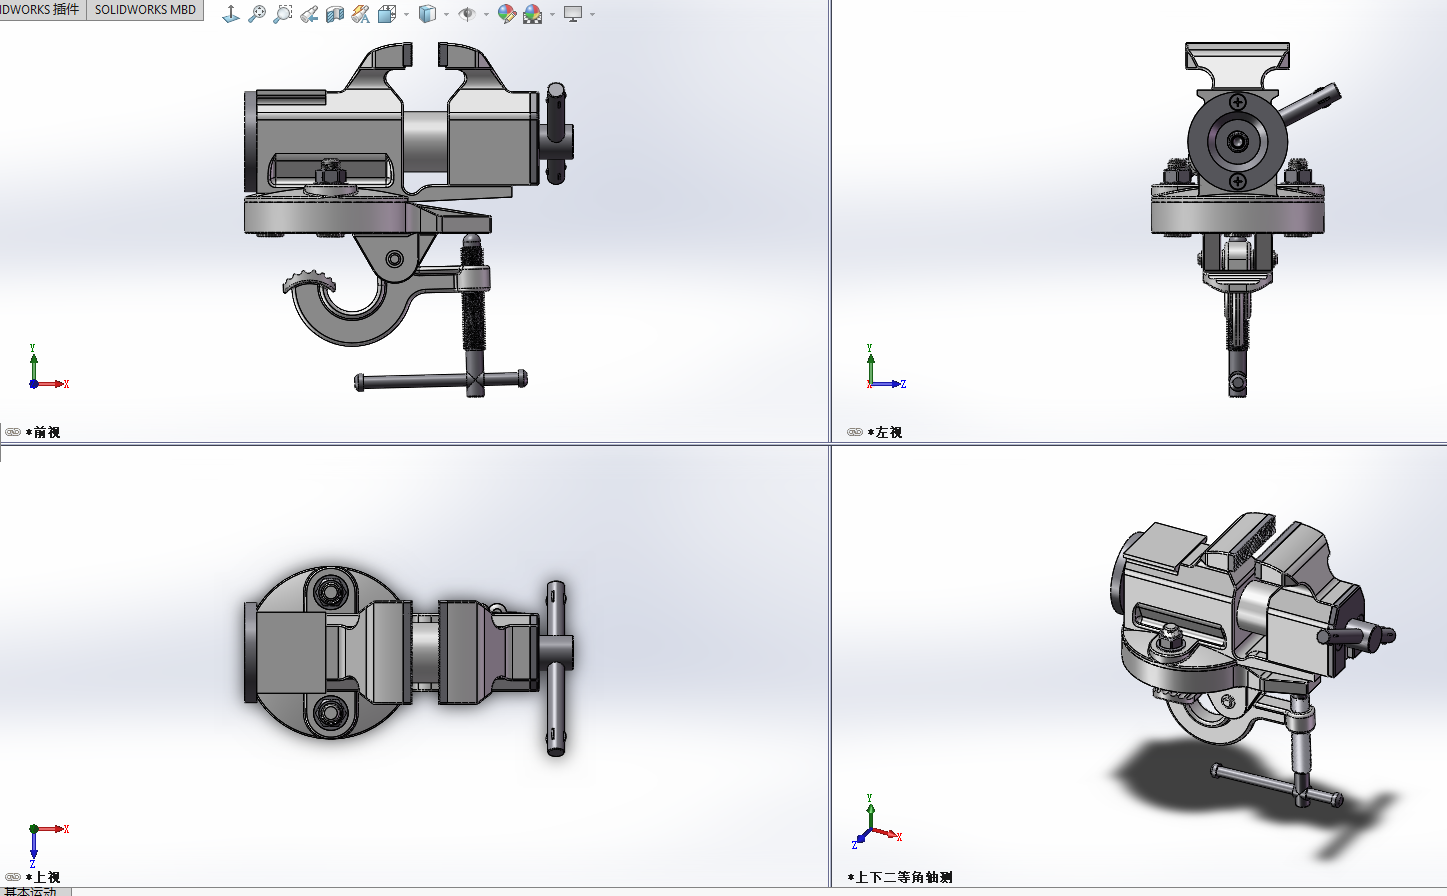Click the Display Style icon

point(427,14)
